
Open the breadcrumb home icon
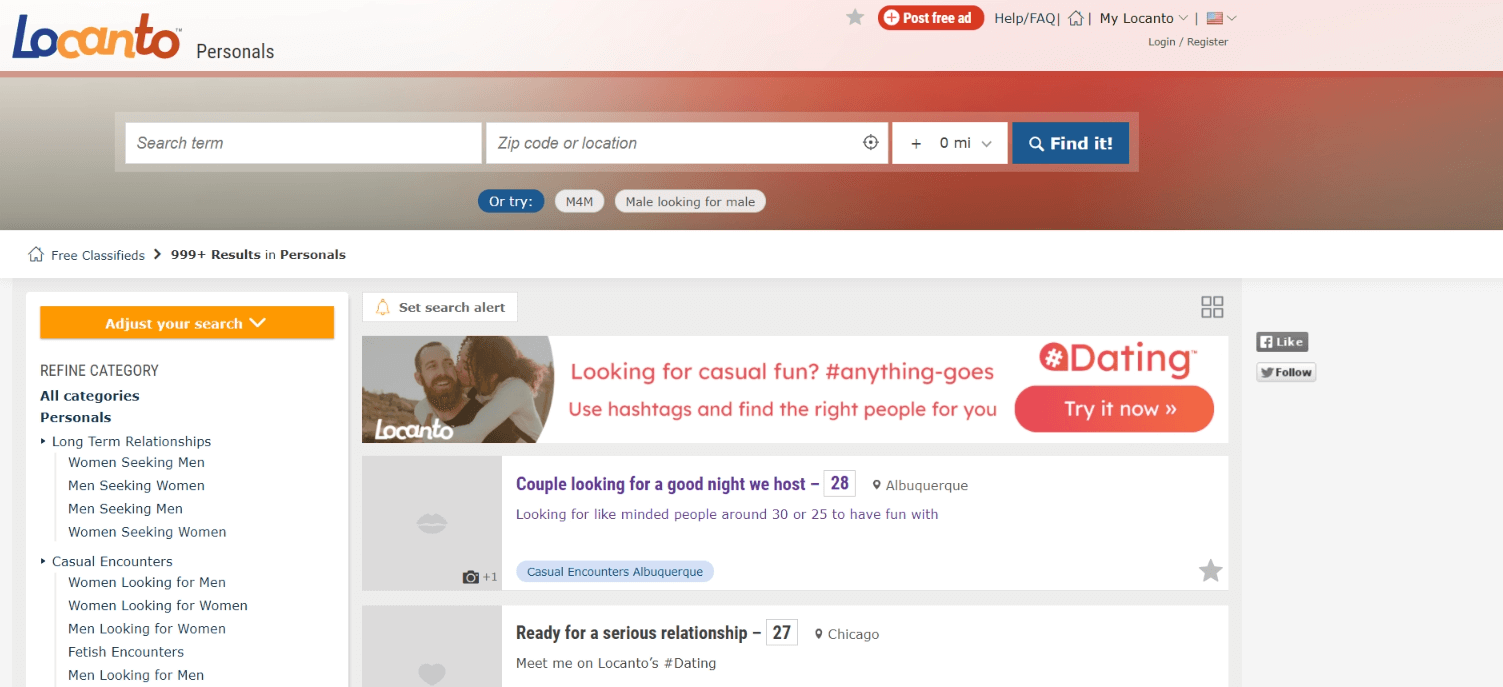point(36,255)
